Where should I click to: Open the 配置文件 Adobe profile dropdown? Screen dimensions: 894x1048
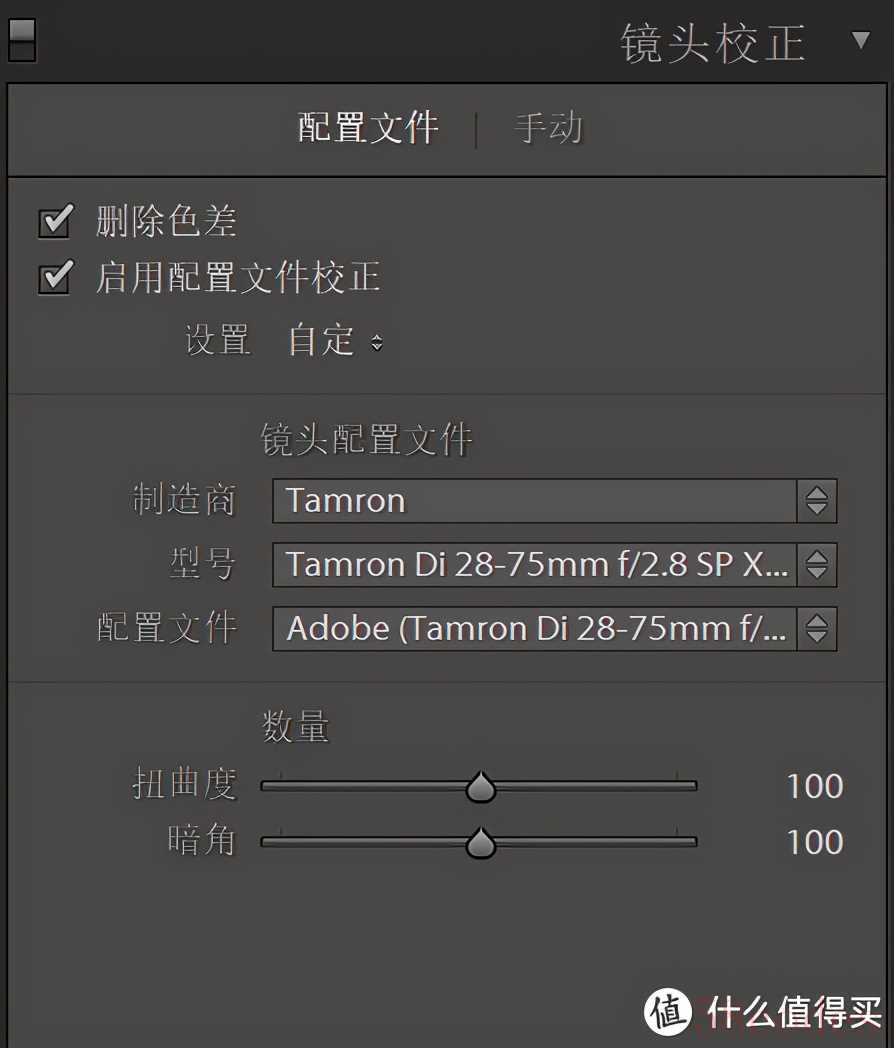point(535,629)
